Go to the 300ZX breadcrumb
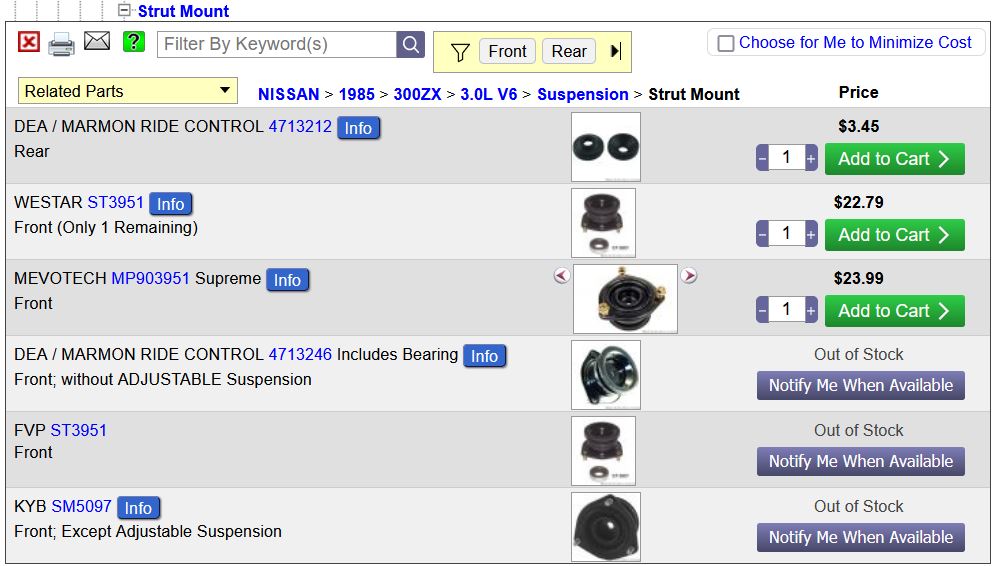The width and height of the screenshot is (994, 566). tap(417, 94)
